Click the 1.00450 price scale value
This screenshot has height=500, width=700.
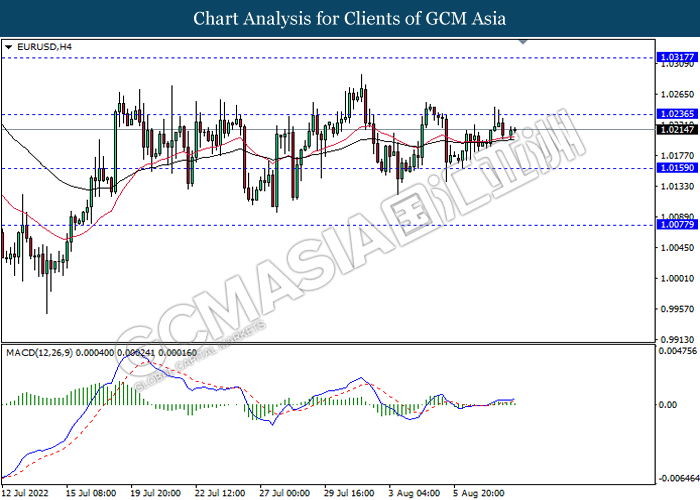point(678,248)
